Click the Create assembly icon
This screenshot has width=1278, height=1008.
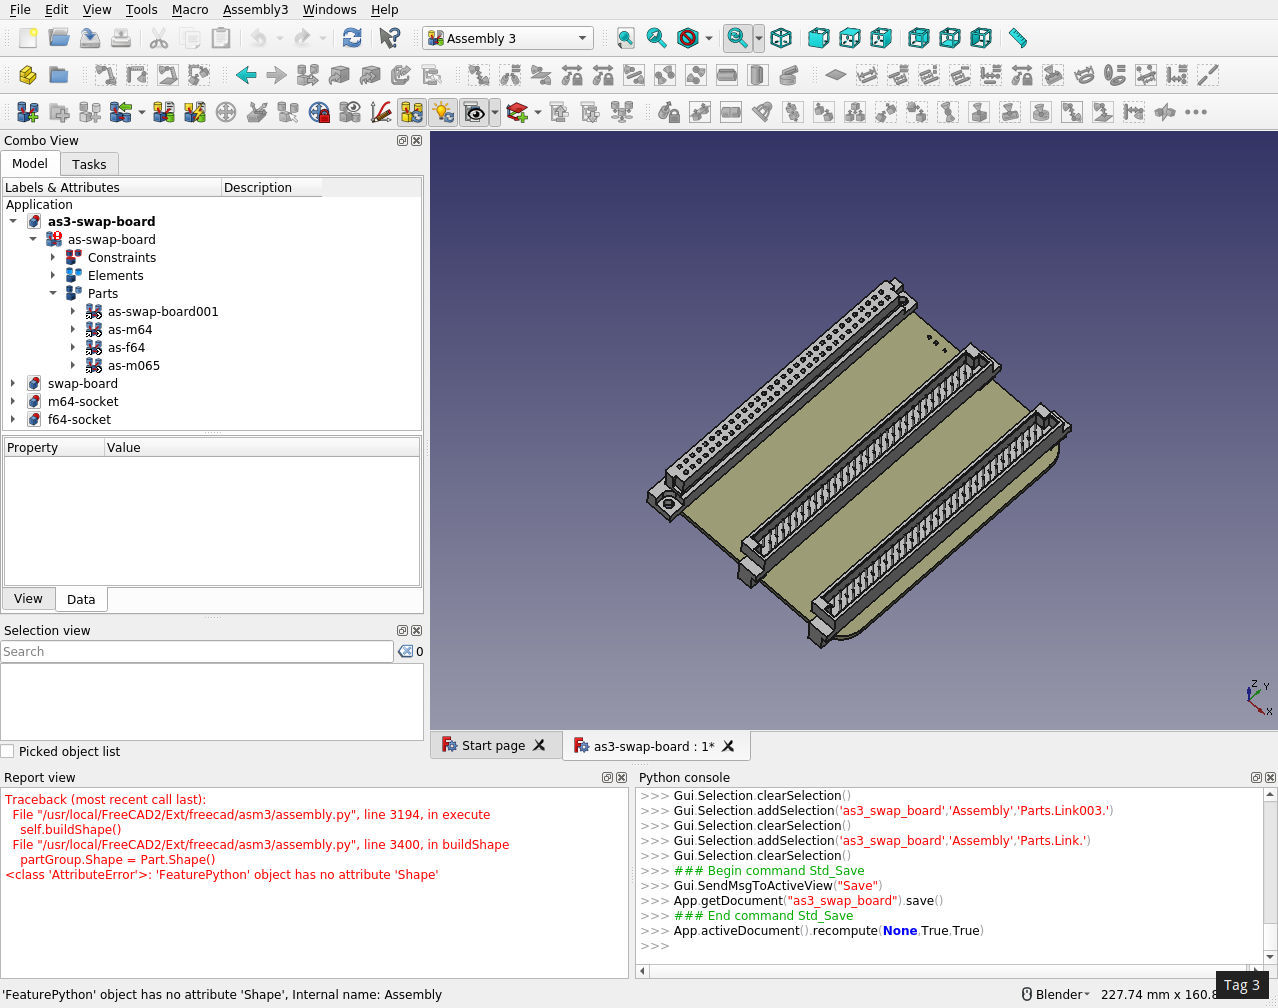pyautogui.click(x=28, y=112)
